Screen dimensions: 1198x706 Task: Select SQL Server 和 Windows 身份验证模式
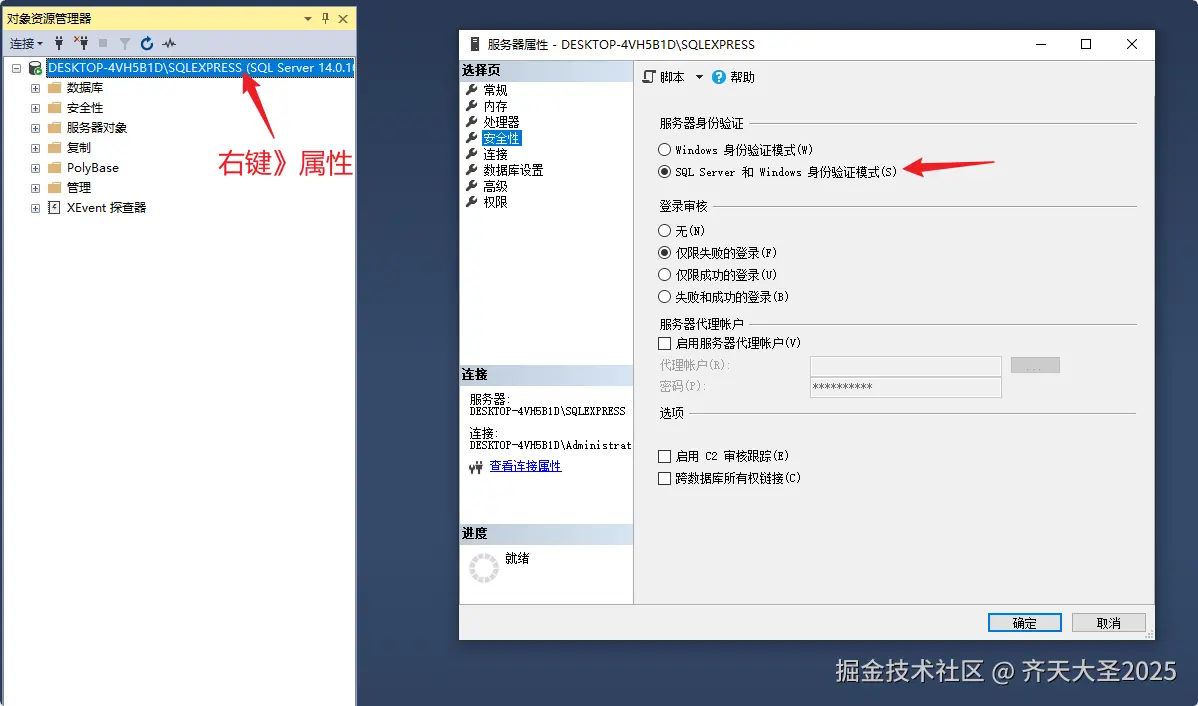(665, 172)
